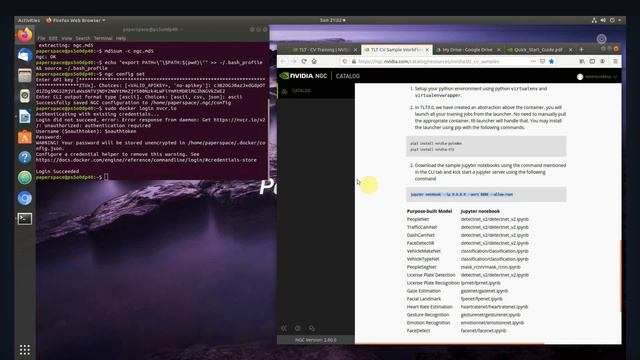
Task: Show Applications grid at dock bottom
Action: [x=24, y=350]
